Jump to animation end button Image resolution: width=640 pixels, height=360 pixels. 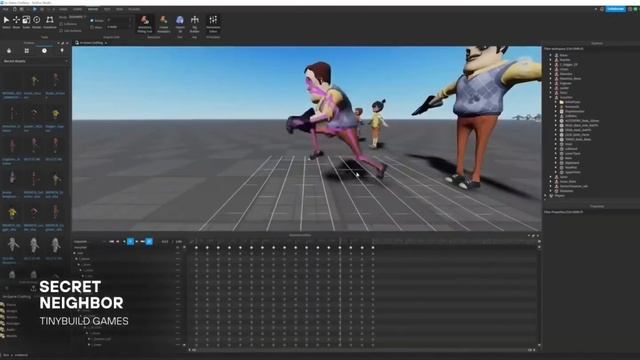click(x=142, y=242)
